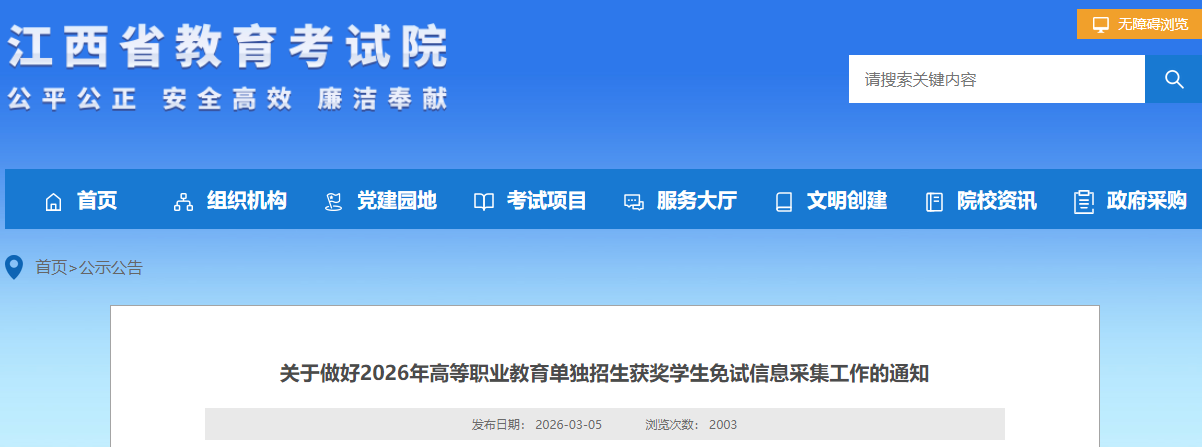Click the monitor icon in the accessibility button

pos(1100,24)
